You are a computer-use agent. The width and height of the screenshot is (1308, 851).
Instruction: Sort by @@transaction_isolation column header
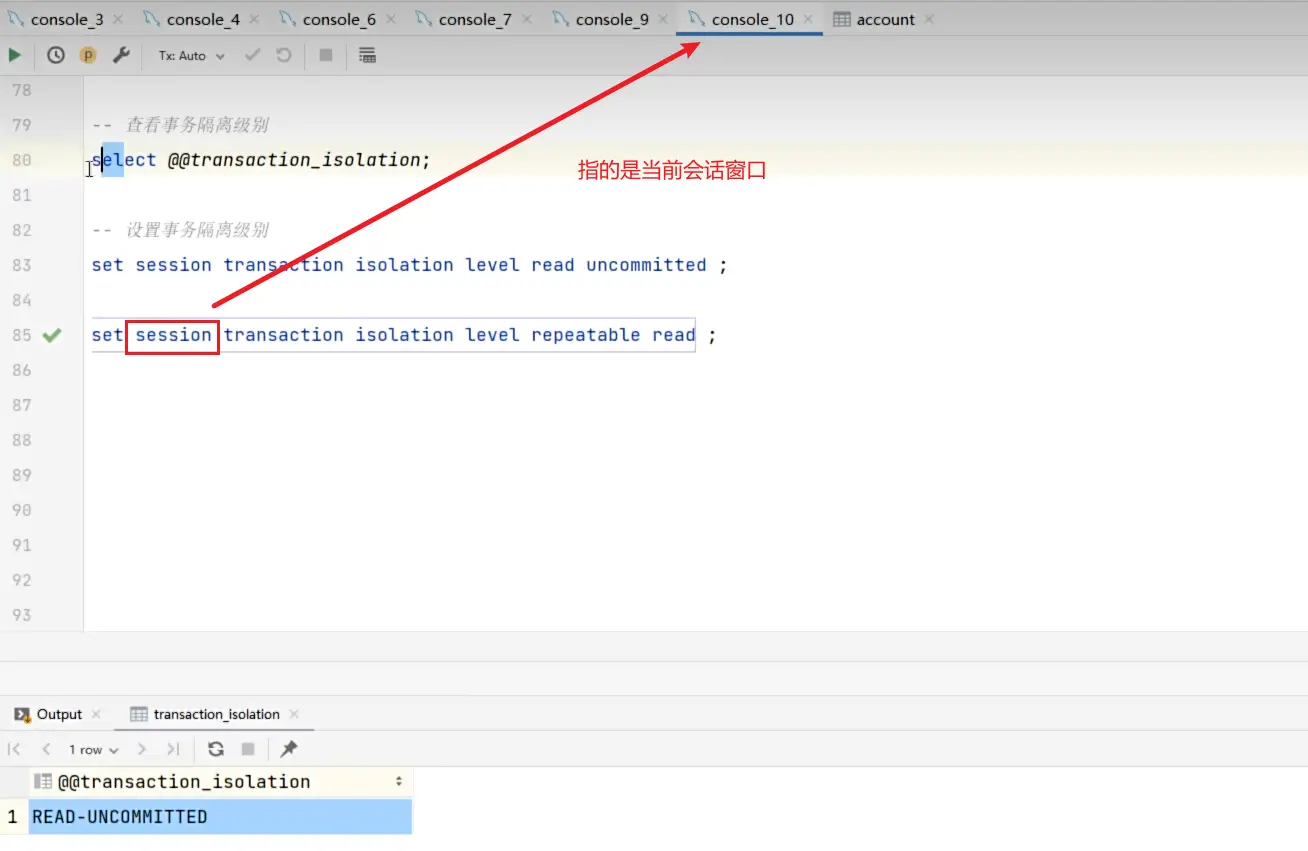tap(221, 782)
